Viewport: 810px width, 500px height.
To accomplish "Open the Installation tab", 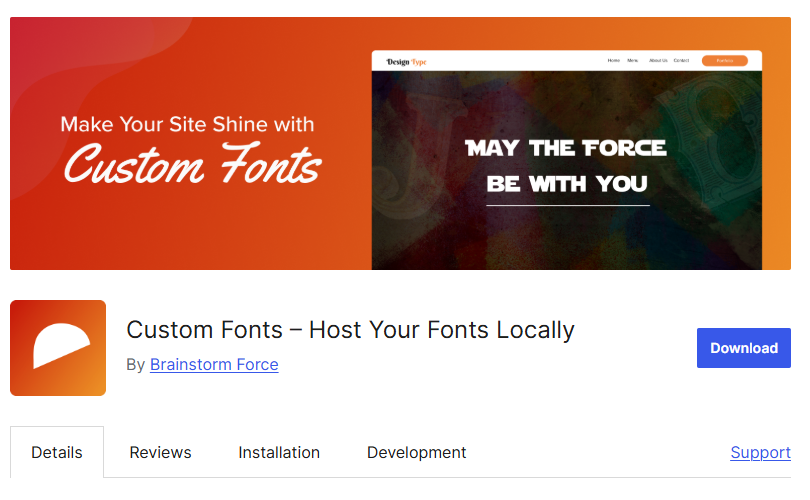I will [279, 452].
